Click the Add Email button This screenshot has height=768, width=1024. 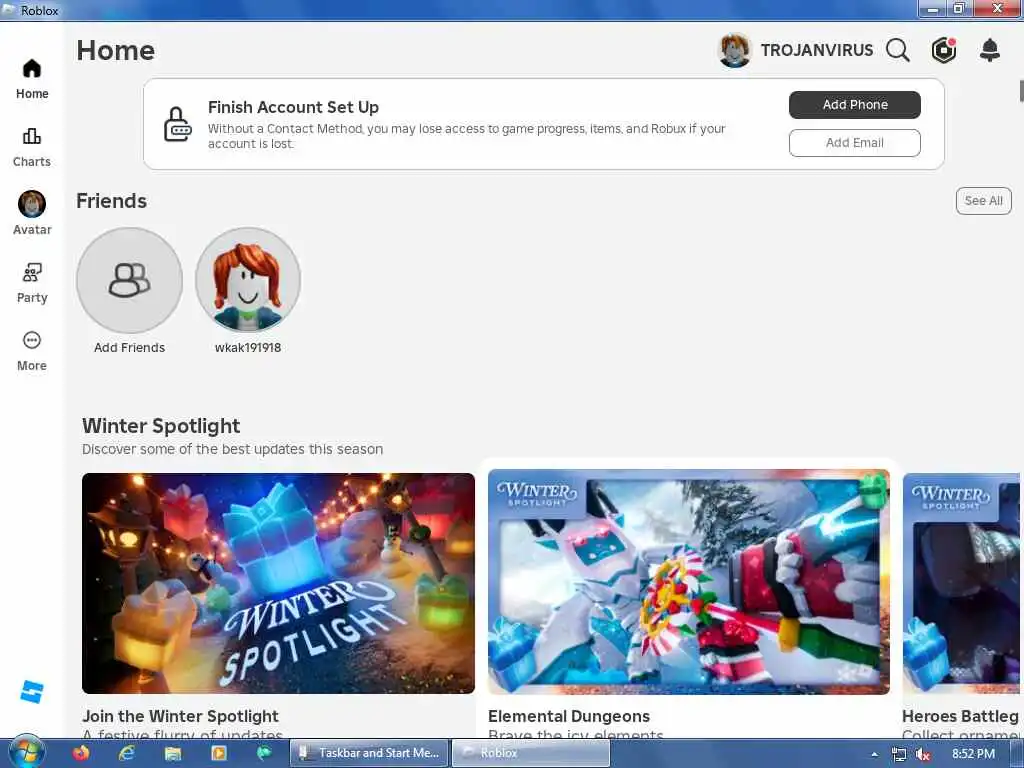(854, 142)
